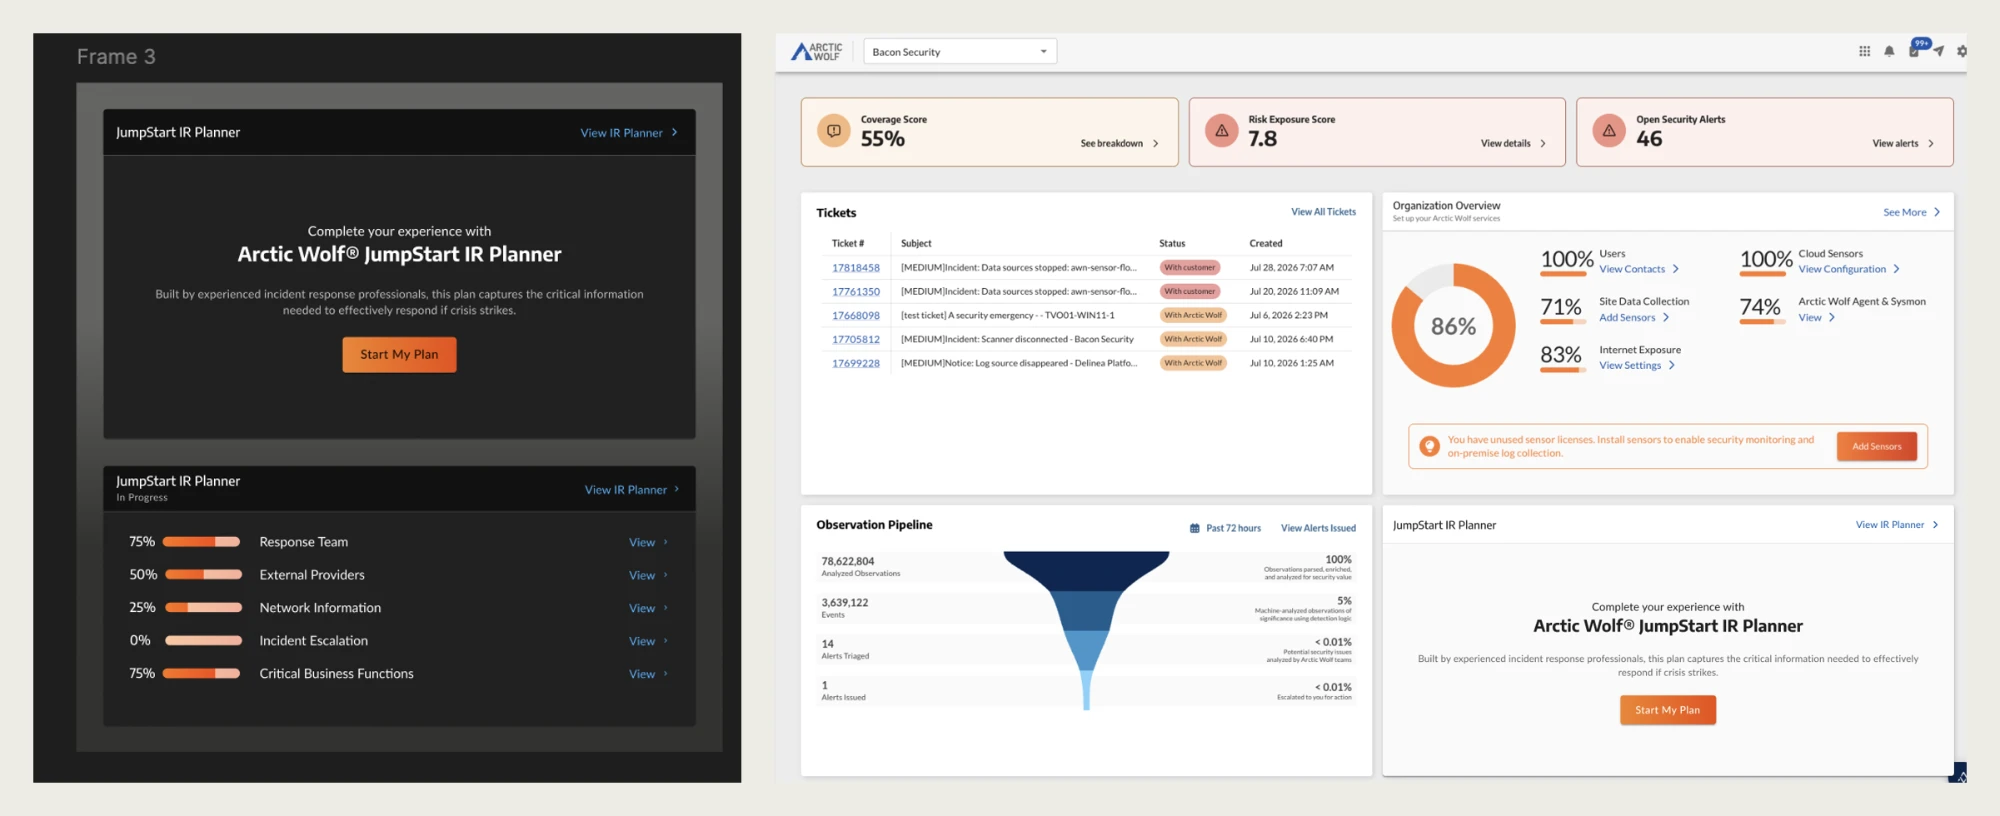The height and width of the screenshot is (816, 2000).
Task: Click the arrow next to View Settings
Action: click(1672, 366)
